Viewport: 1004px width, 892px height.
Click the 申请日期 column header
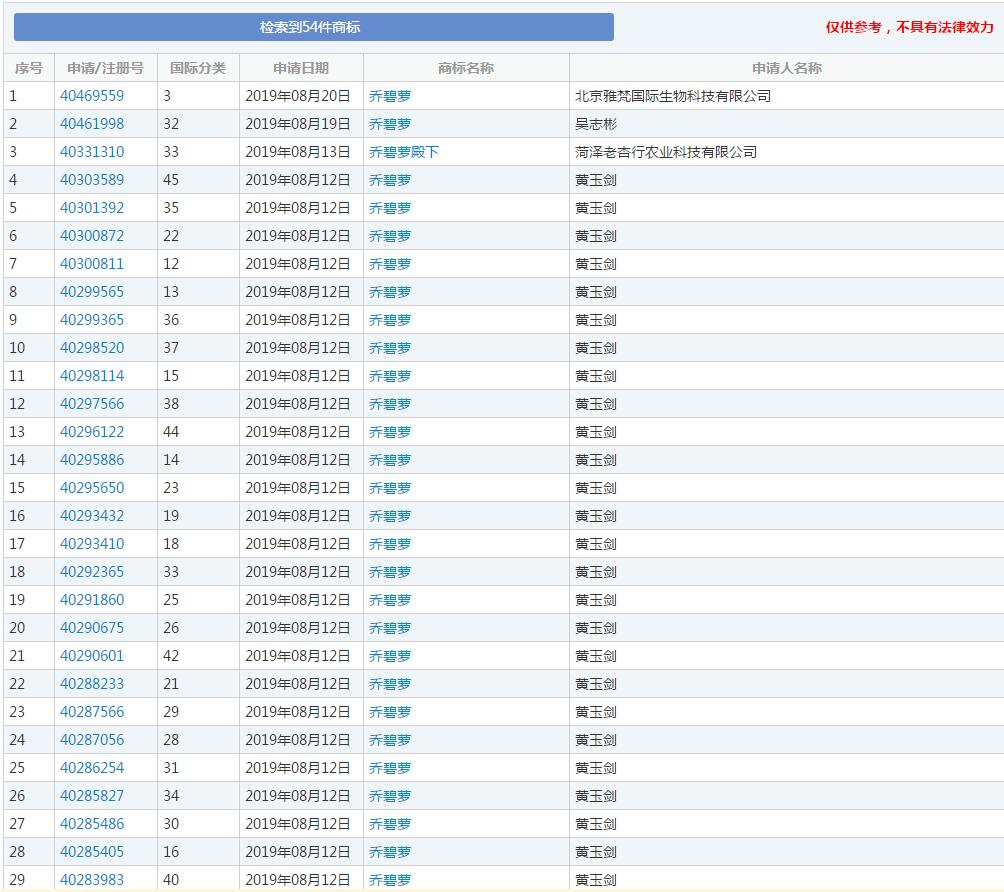click(x=301, y=68)
